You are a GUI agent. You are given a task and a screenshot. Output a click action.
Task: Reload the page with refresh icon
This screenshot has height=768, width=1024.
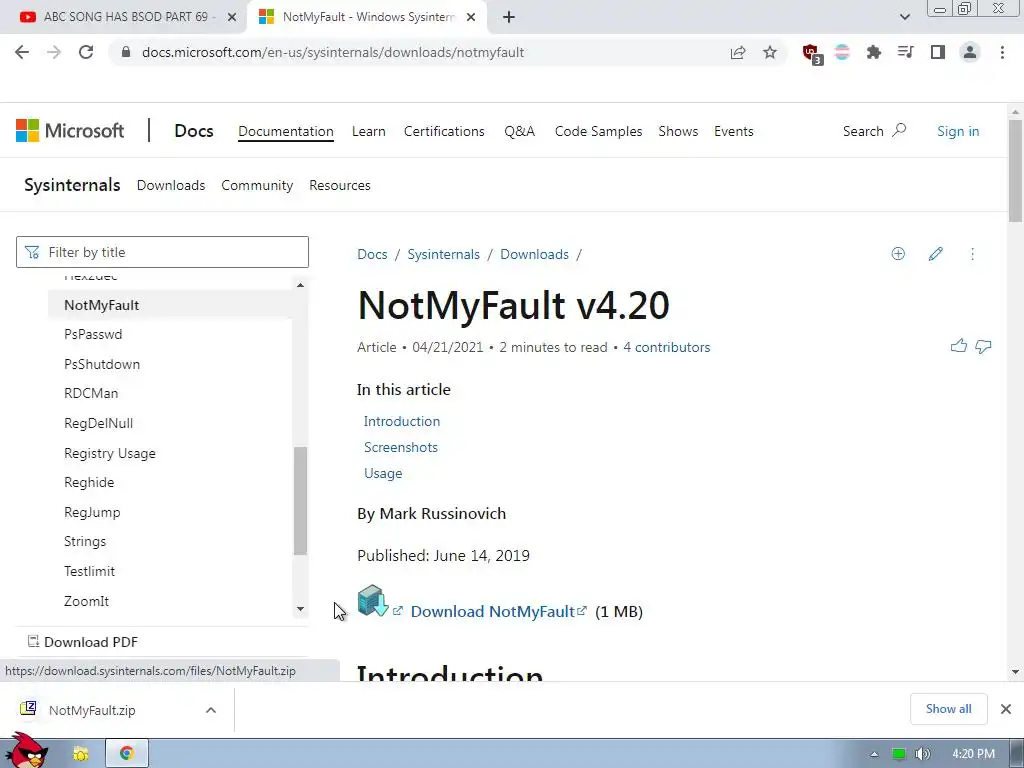(x=86, y=52)
